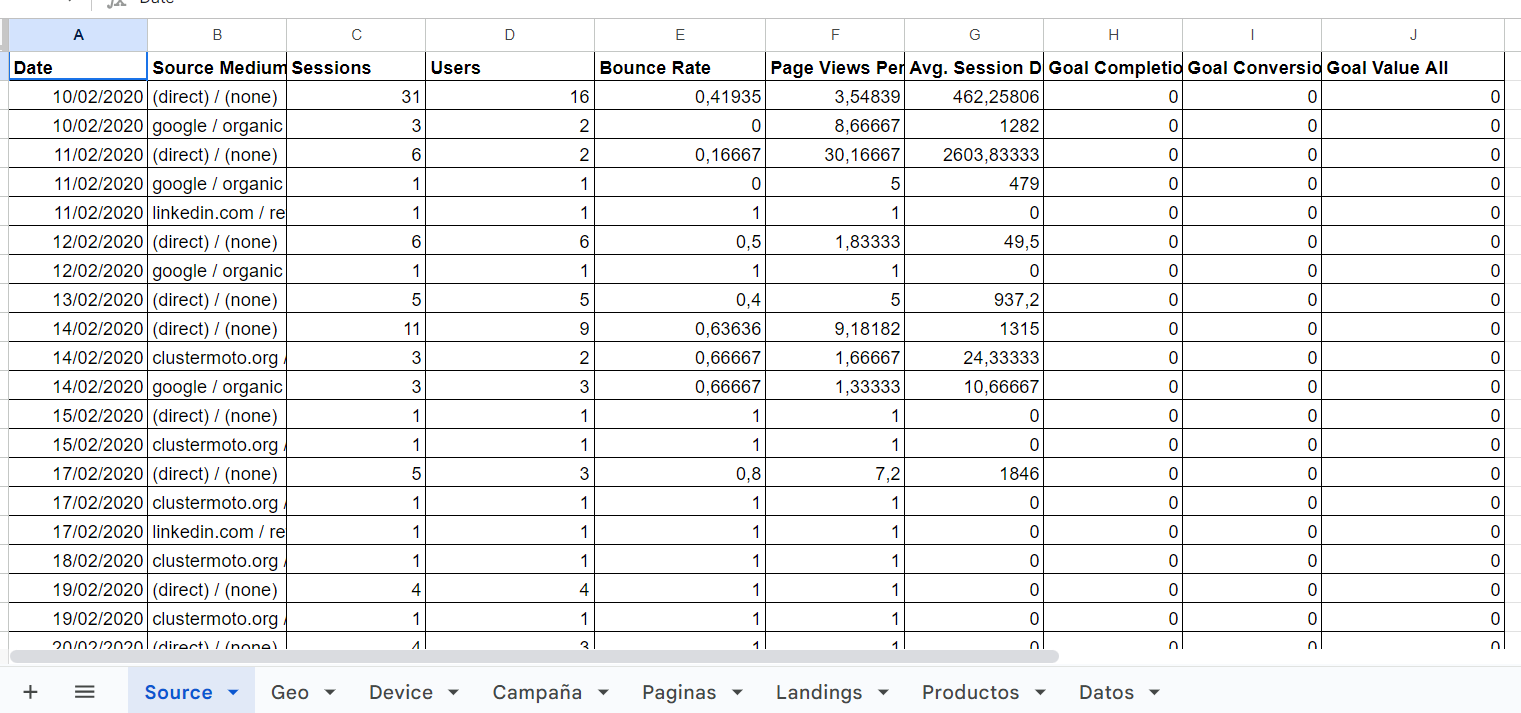
Task: Click the cell containing 1282
Action: click(974, 126)
